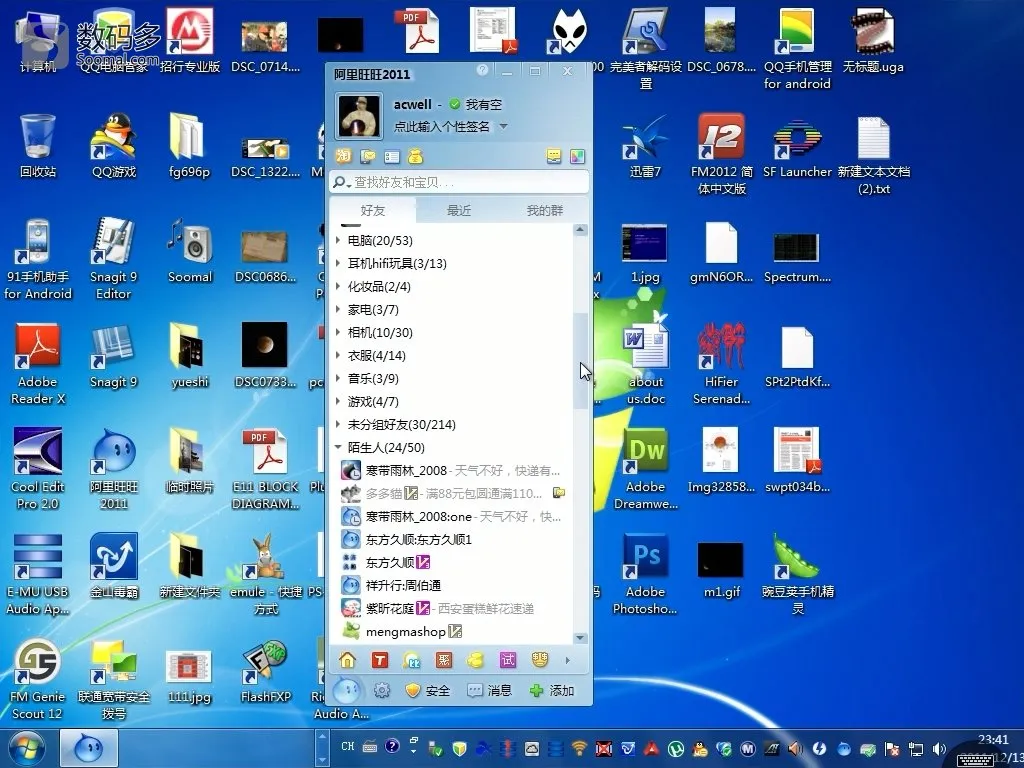This screenshot has width=1024, height=768.
Task: Click the contact list scrollbar down arrow
Action: (580, 638)
